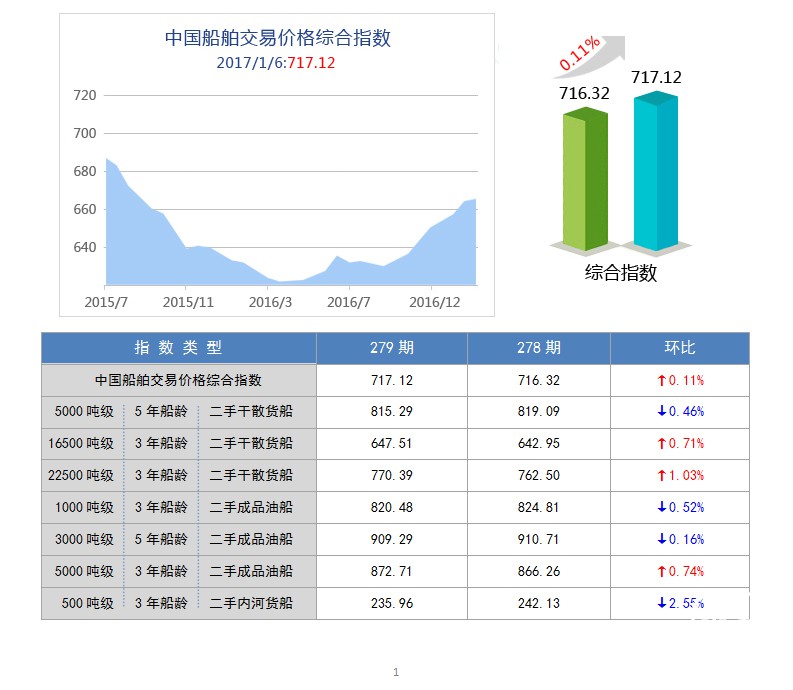
Task: Click the 279 期 column header
Action: [x=392, y=348]
